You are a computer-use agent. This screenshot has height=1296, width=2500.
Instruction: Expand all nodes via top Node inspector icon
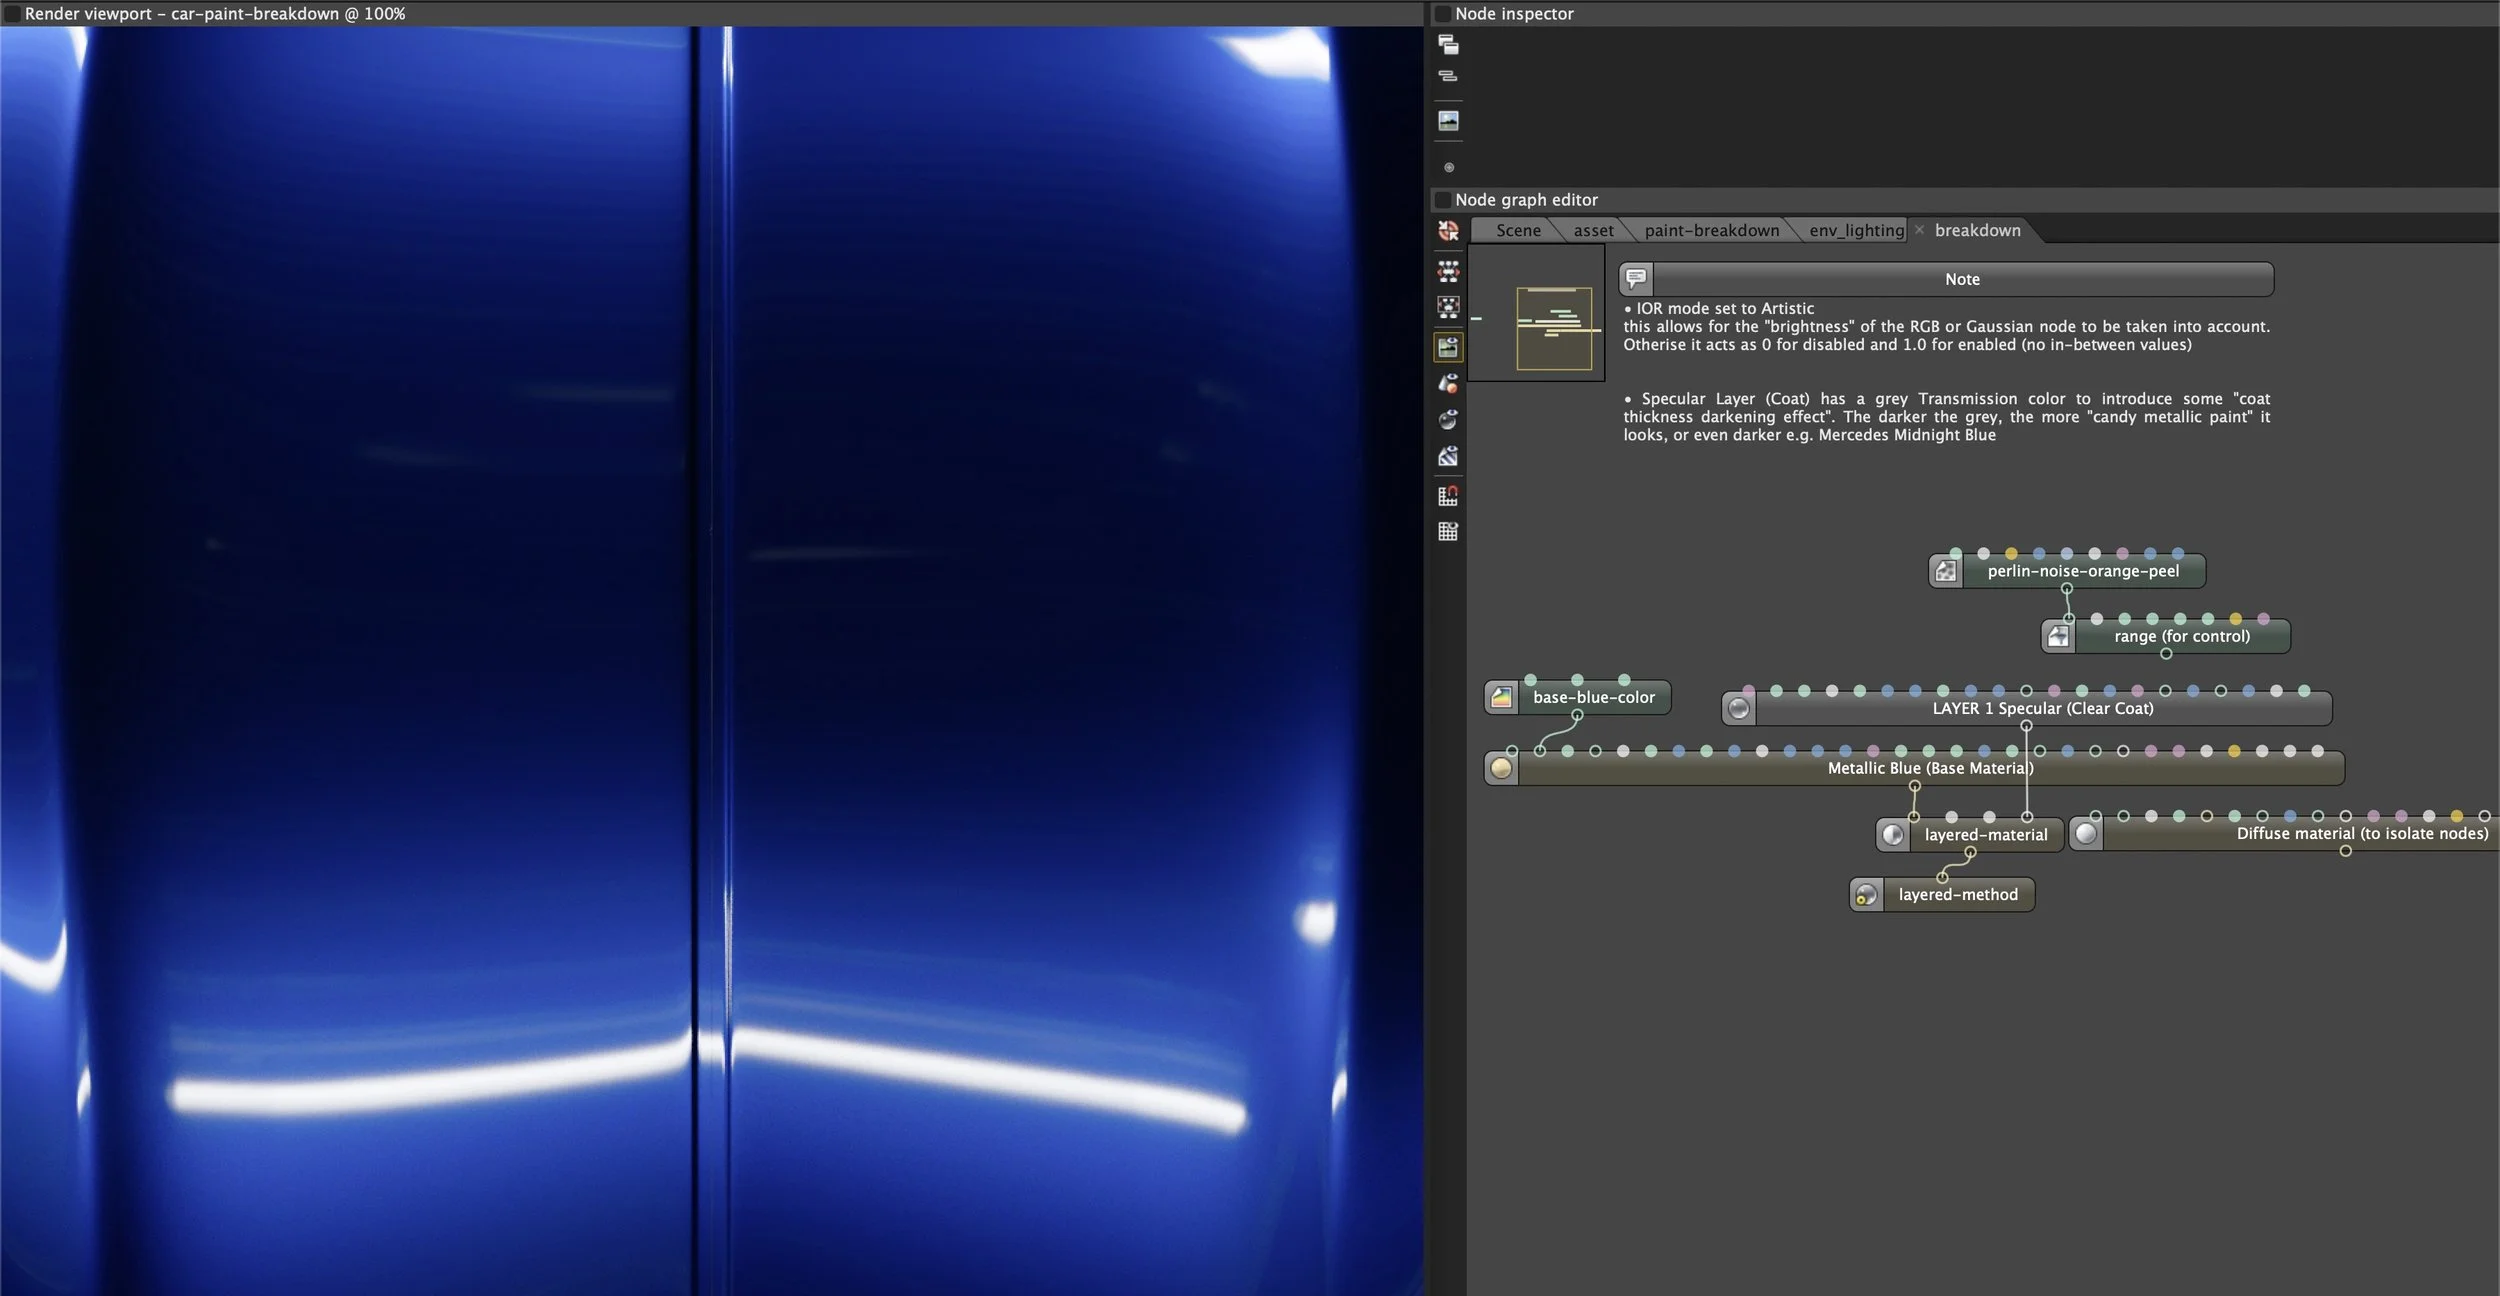pos(1448,45)
